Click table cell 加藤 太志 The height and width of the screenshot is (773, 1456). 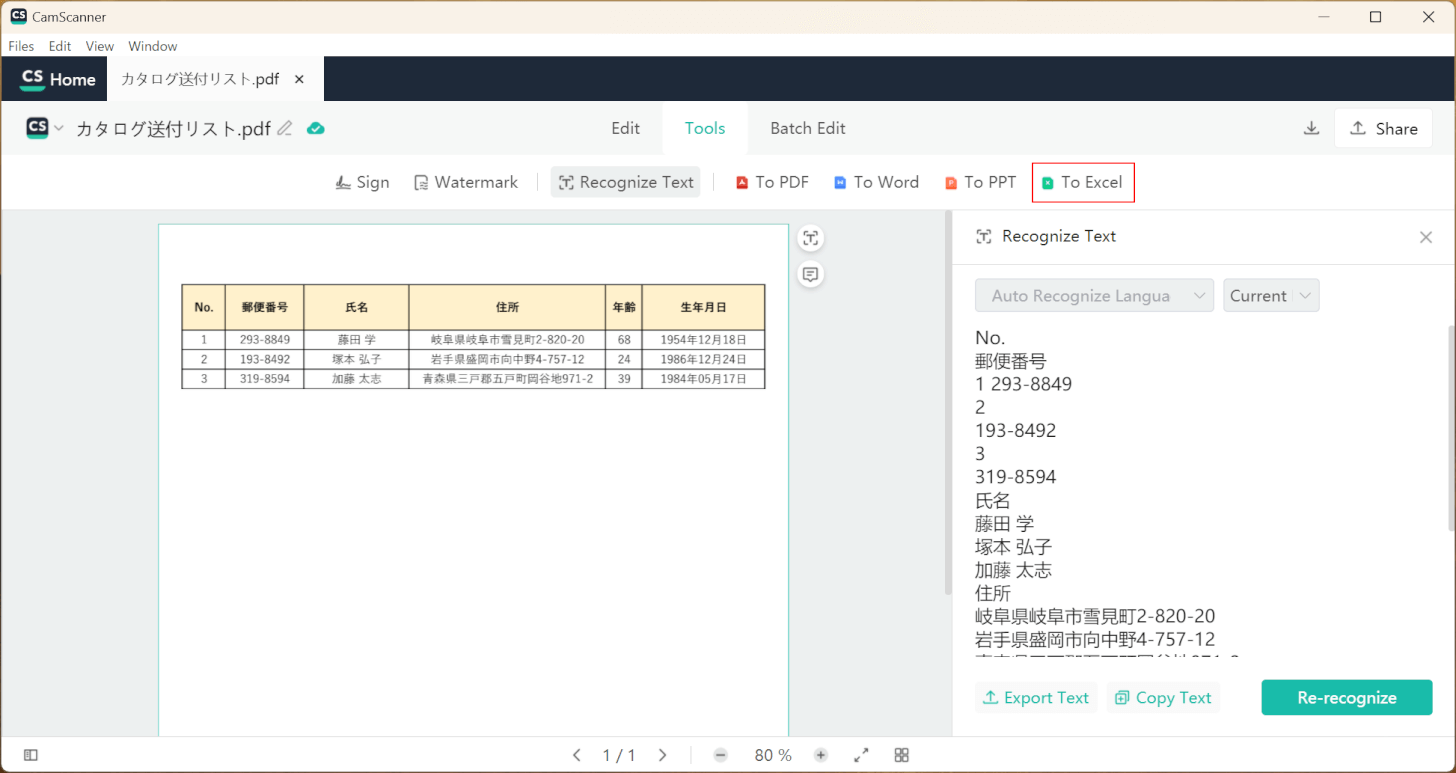356,379
